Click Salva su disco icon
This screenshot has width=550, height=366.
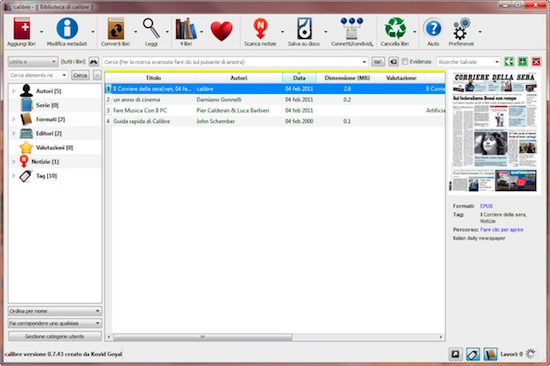coord(304,28)
